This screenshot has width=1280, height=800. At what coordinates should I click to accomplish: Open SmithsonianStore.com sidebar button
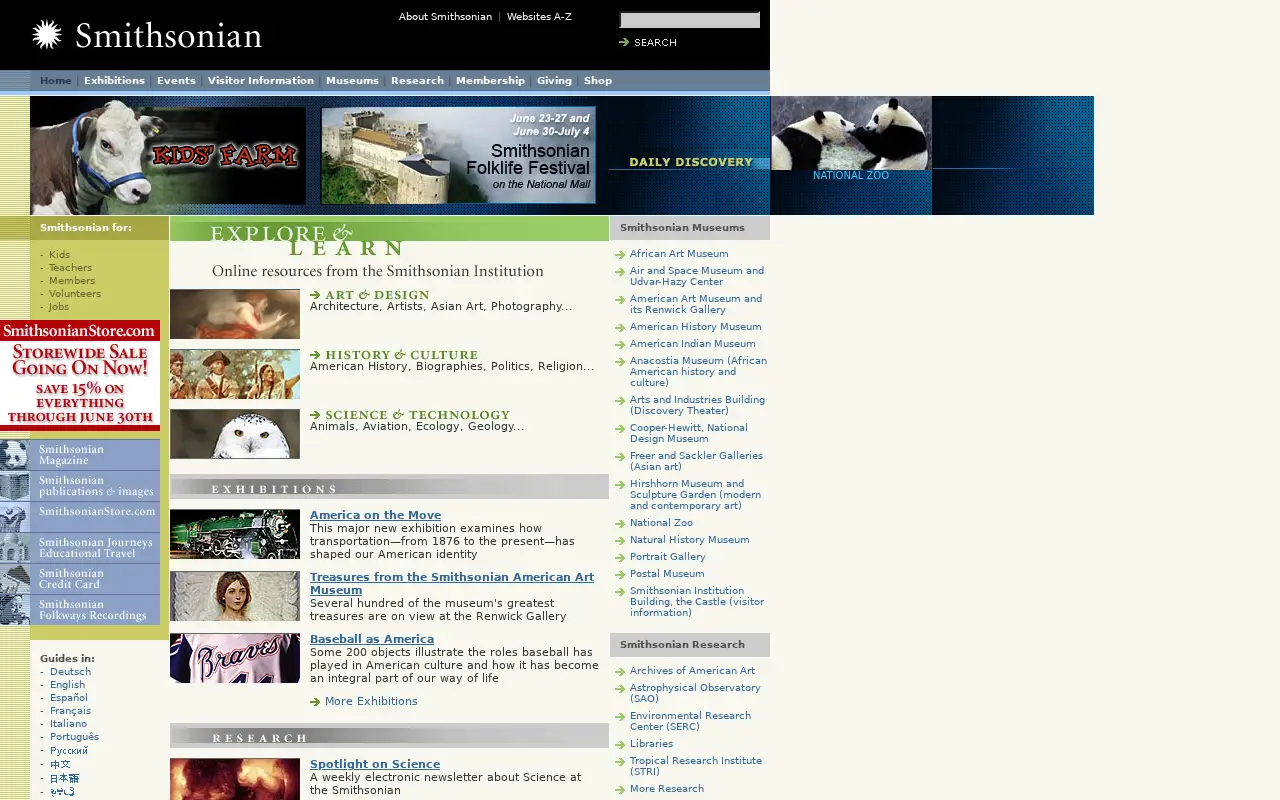pyautogui.click(x=80, y=517)
